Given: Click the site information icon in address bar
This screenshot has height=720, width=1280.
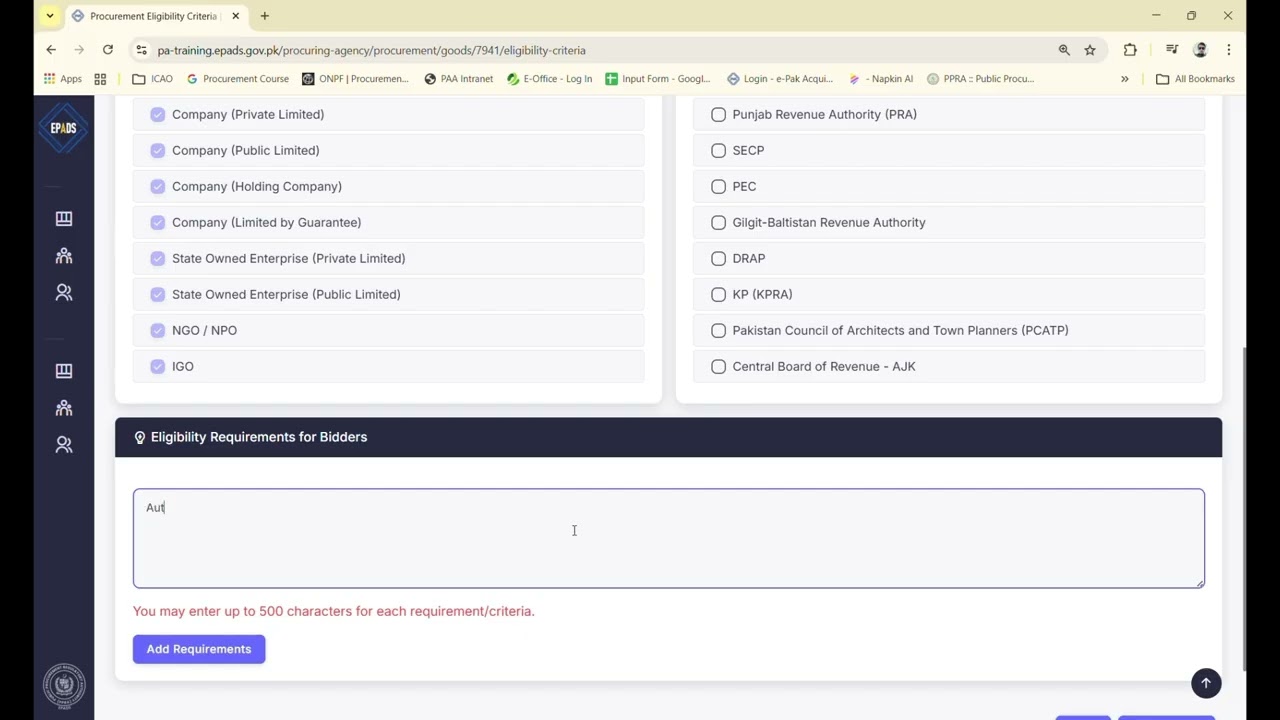Looking at the screenshot, I should (142, 50).
